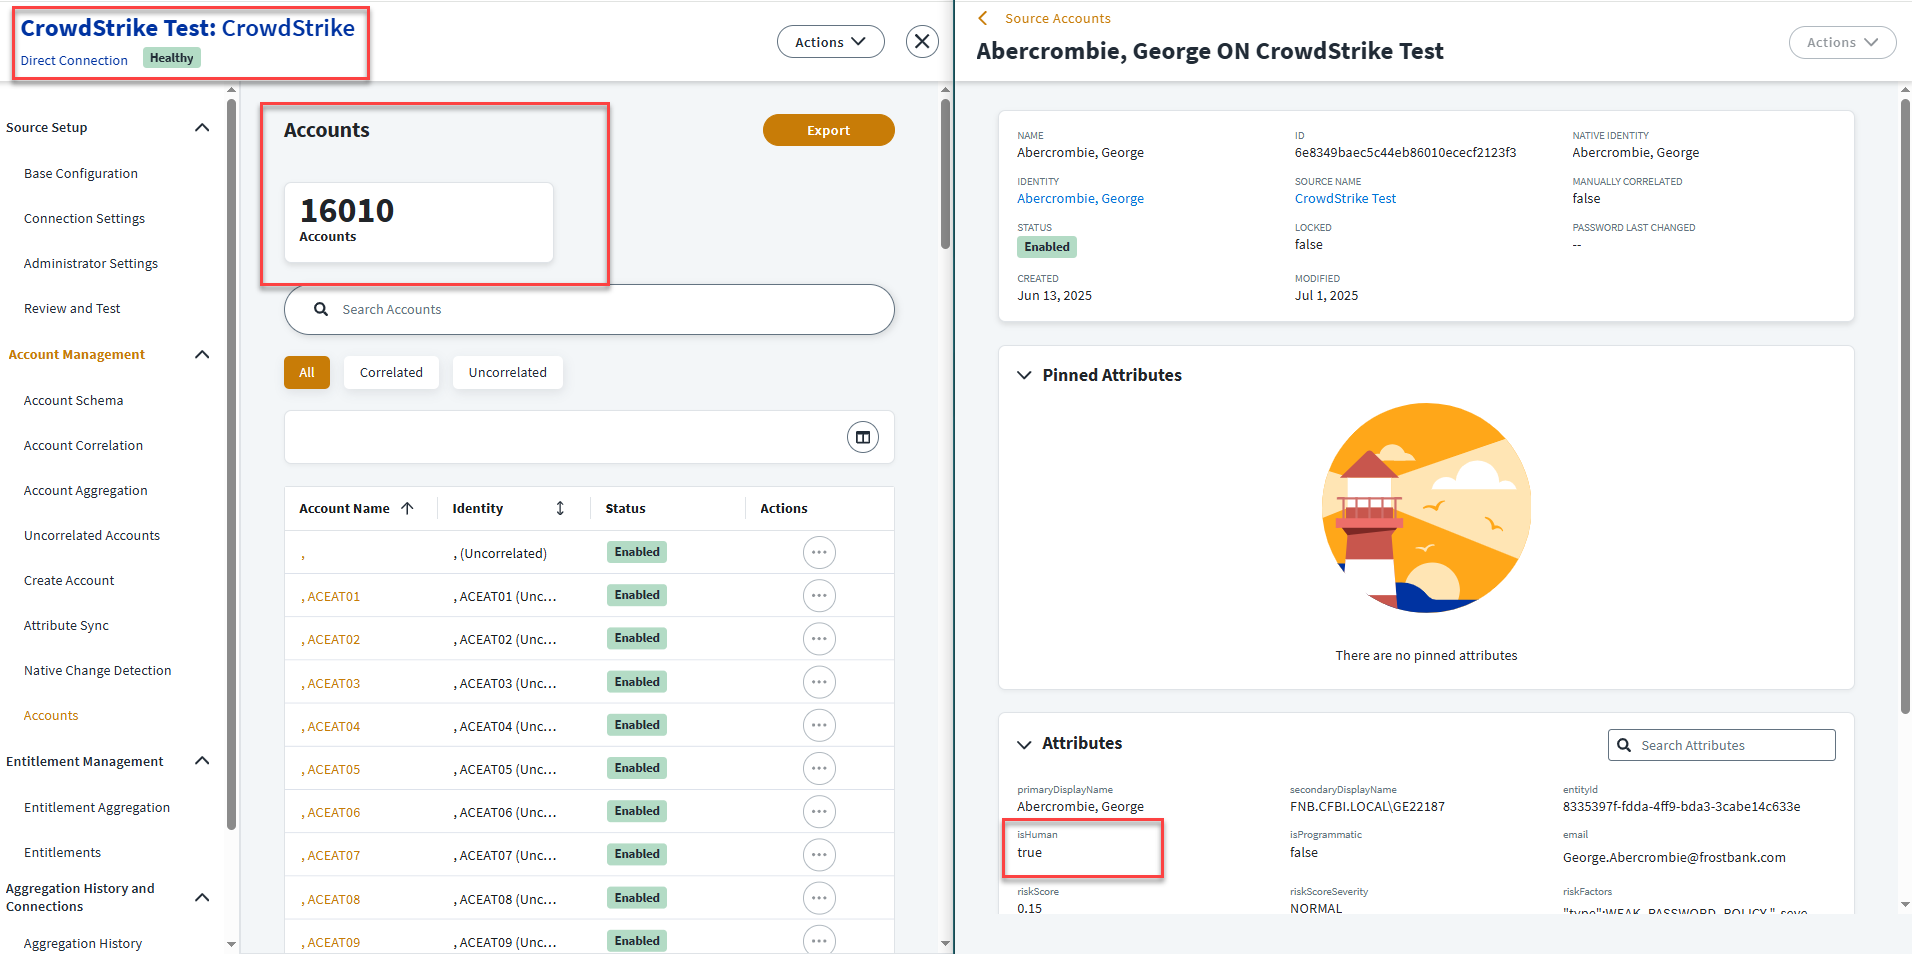Filter by Correlated accounts
Viewport: 1912px width, 954px height.
(391, 372)
